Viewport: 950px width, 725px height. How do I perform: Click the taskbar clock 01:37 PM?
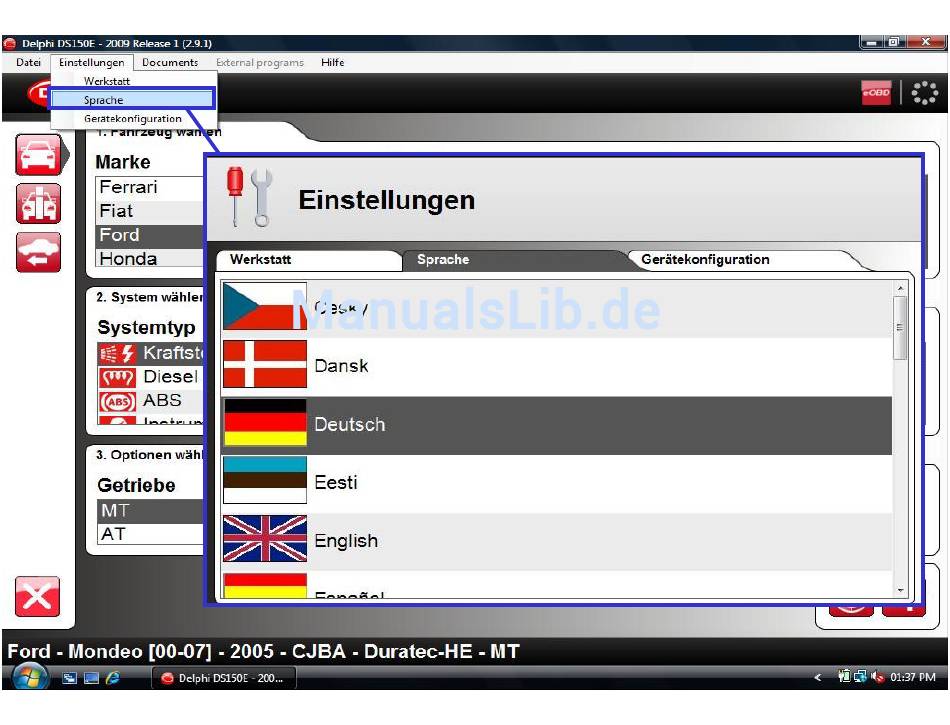coord(912,677)
